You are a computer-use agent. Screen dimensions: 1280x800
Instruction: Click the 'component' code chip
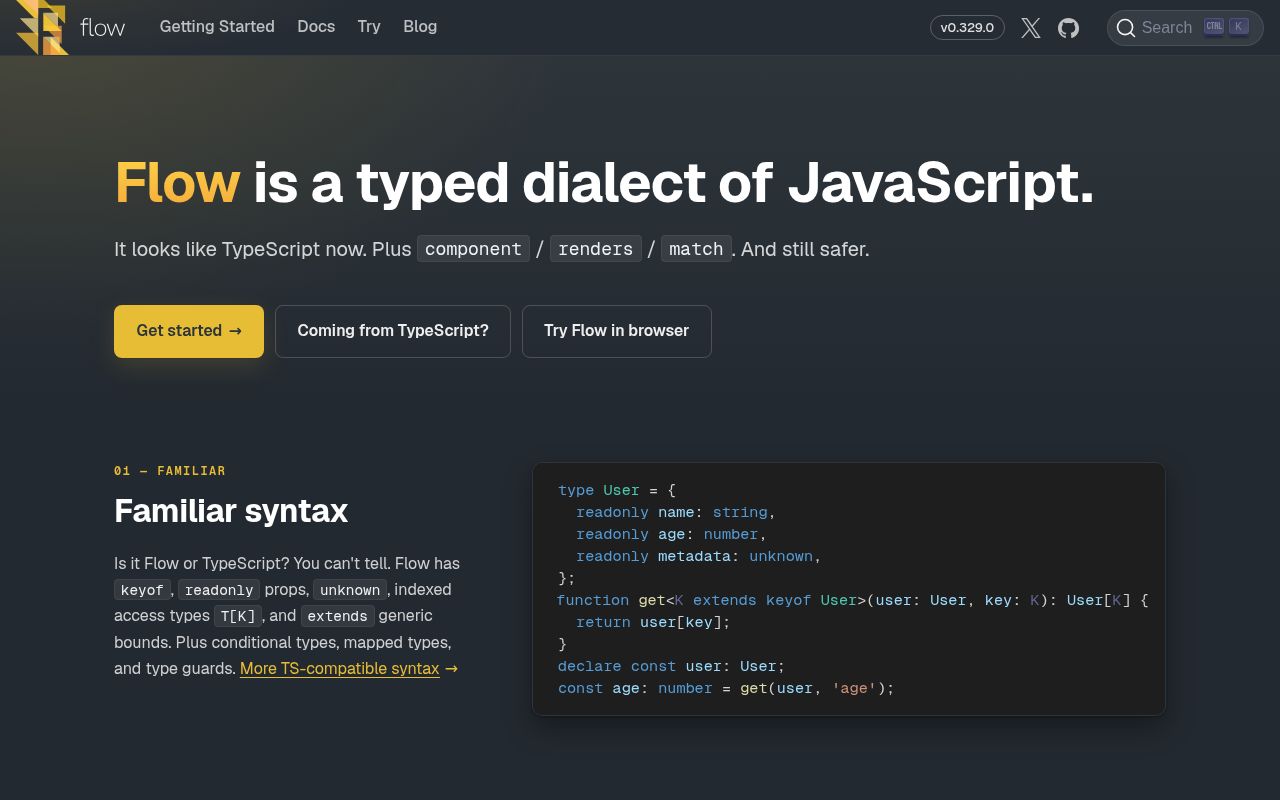tap(473, 249)
